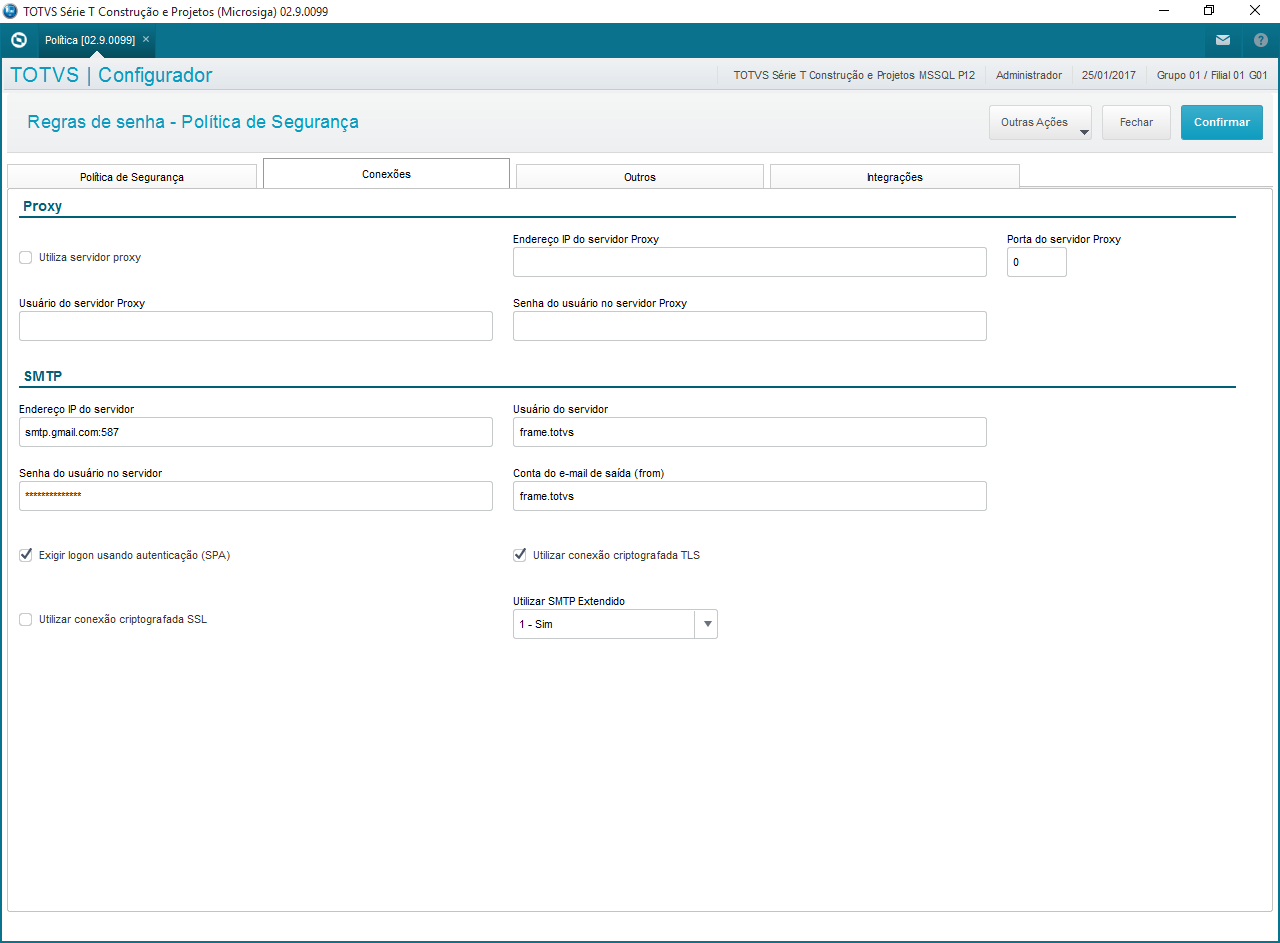This screenshot has width=1280, height=943.
Task: Switch to the Política de Segurança tab
Action: (132, 177)
